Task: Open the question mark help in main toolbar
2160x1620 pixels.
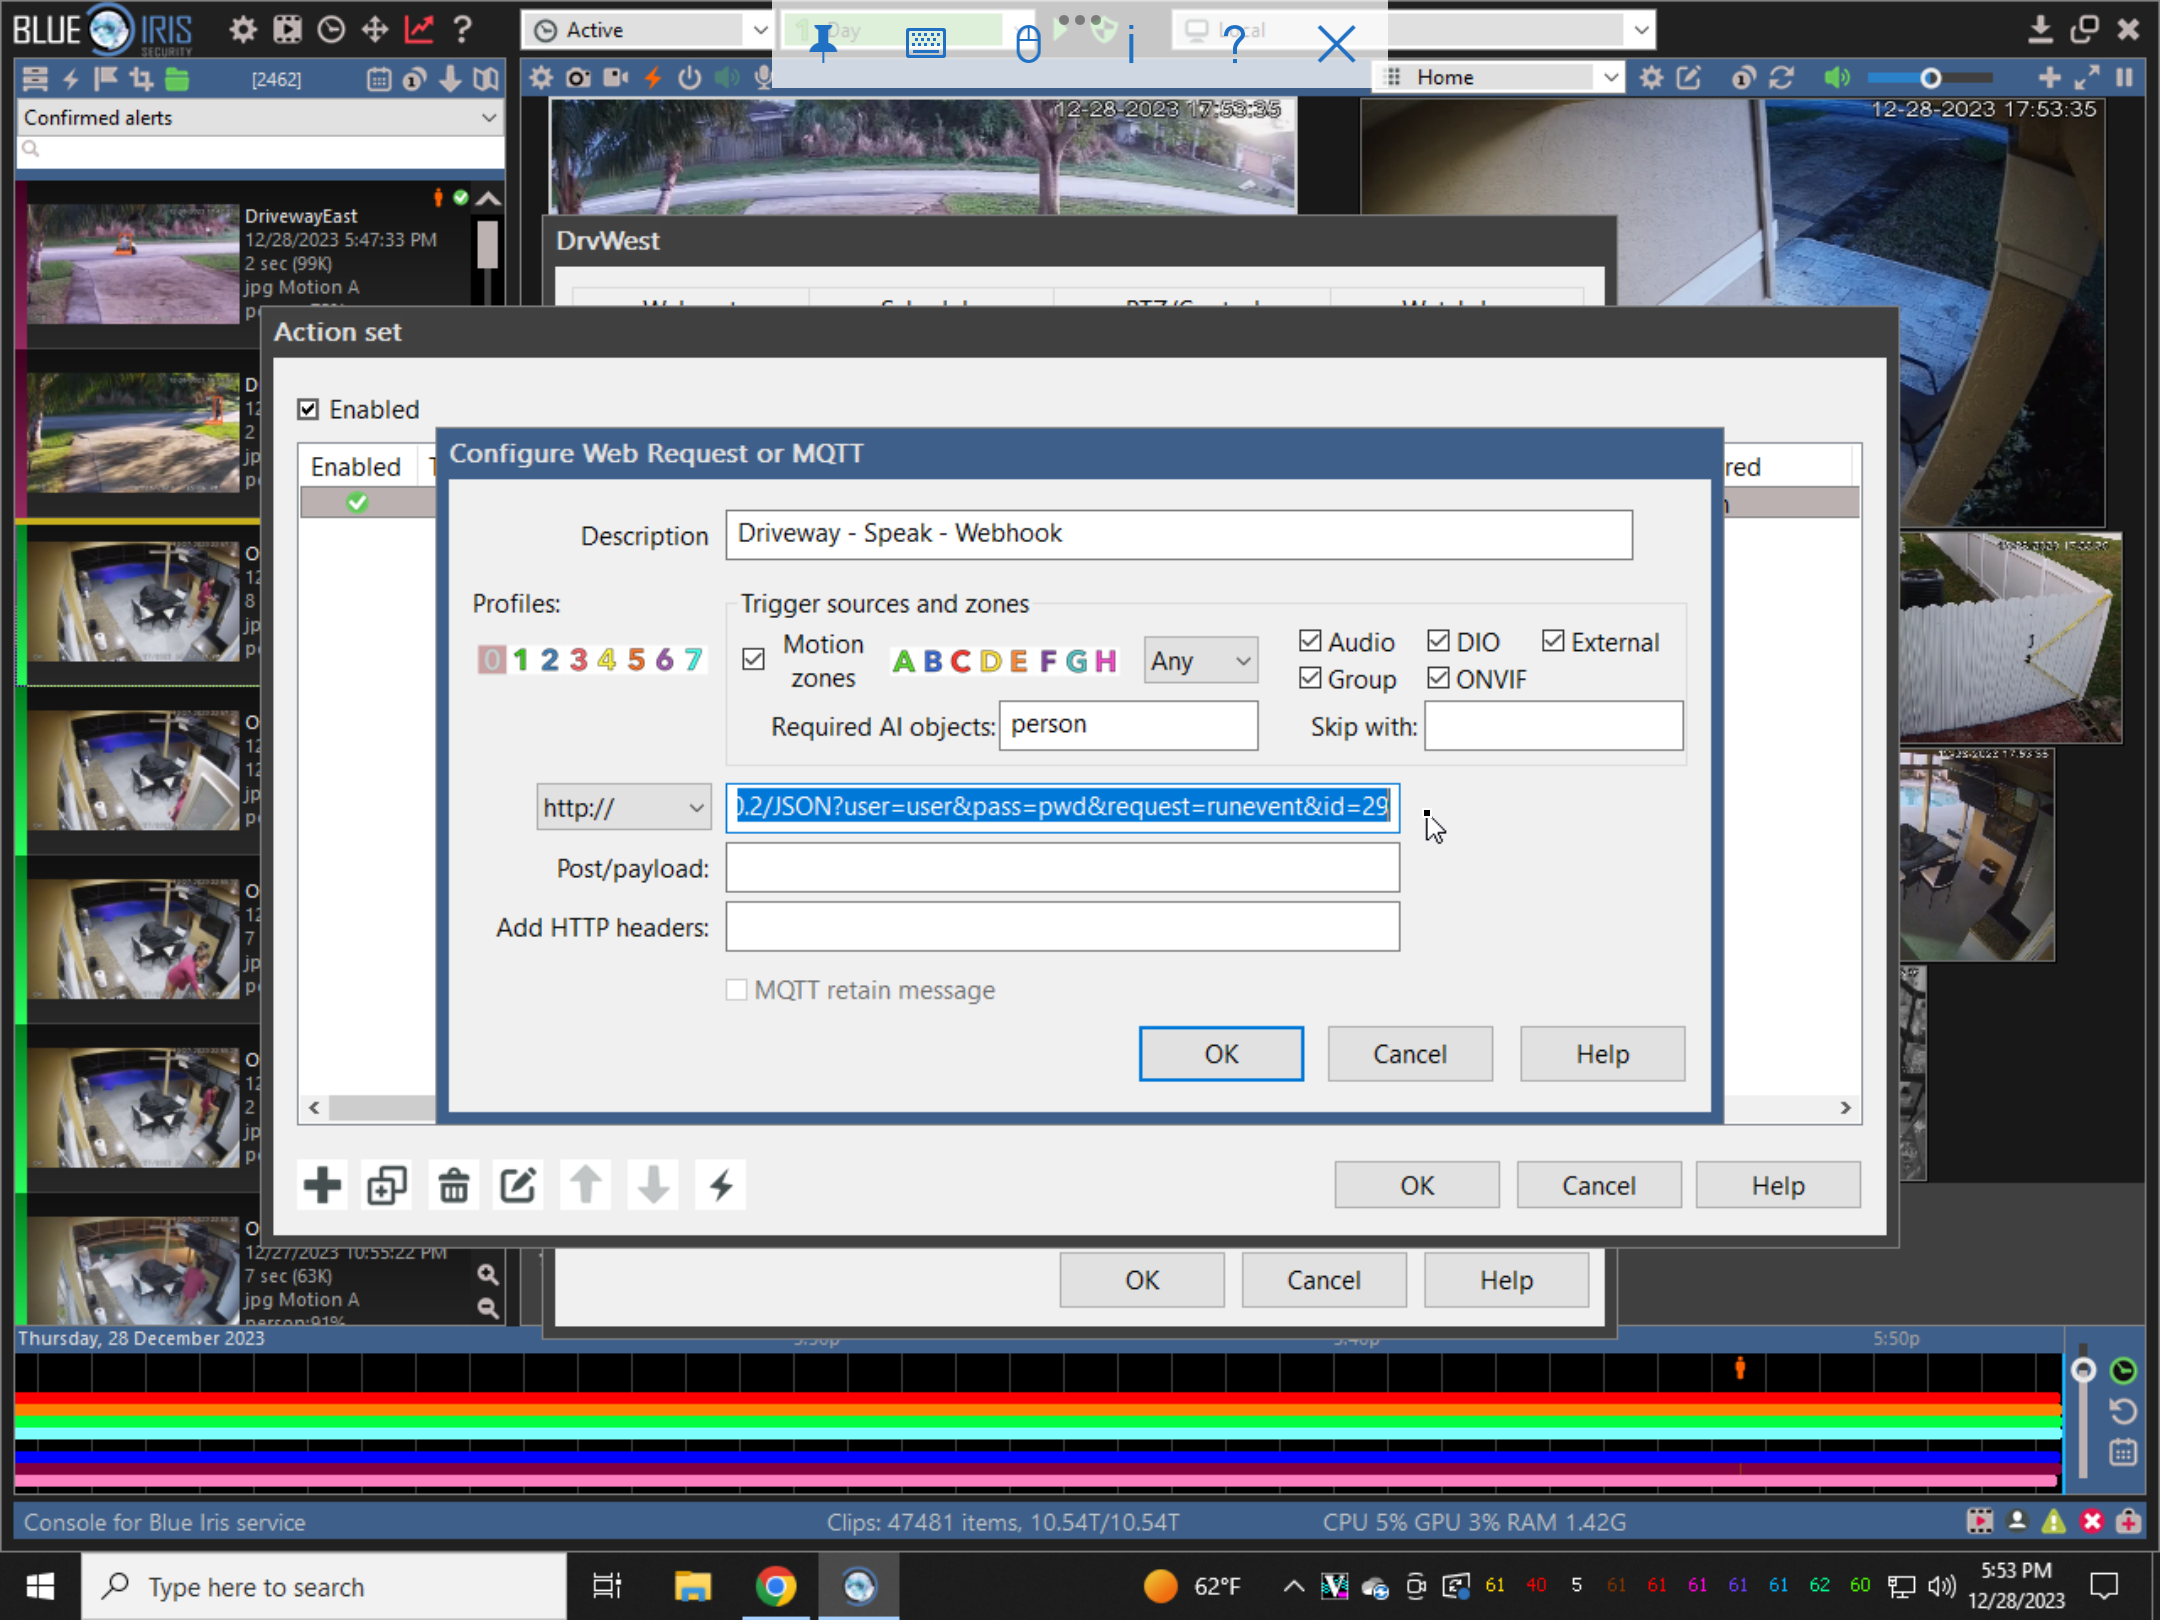Action: (x=462, y=29)
